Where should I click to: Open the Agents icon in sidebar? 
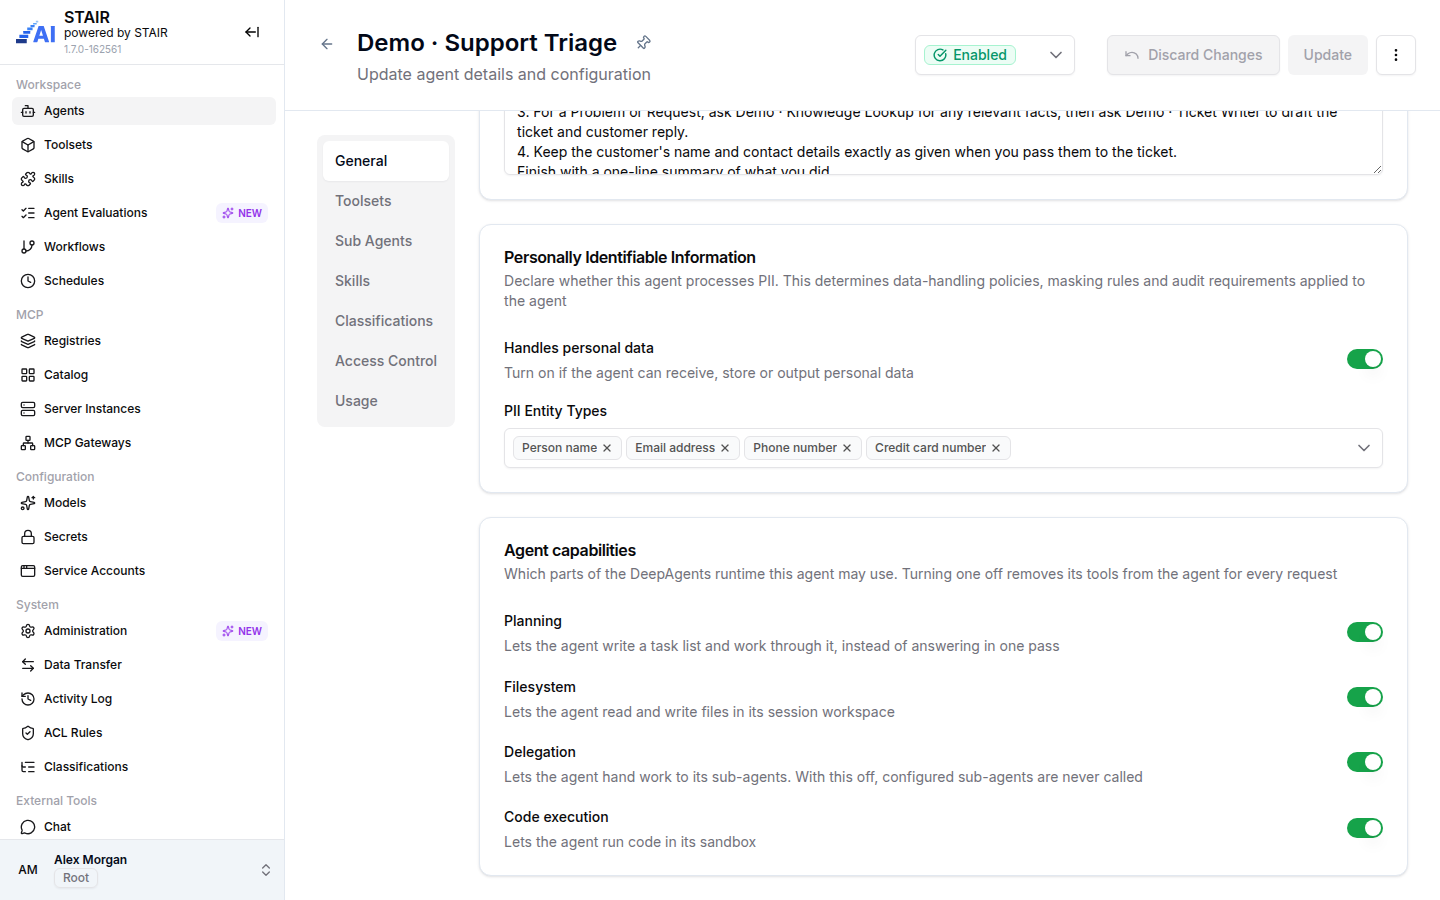[x=28, y=111]
